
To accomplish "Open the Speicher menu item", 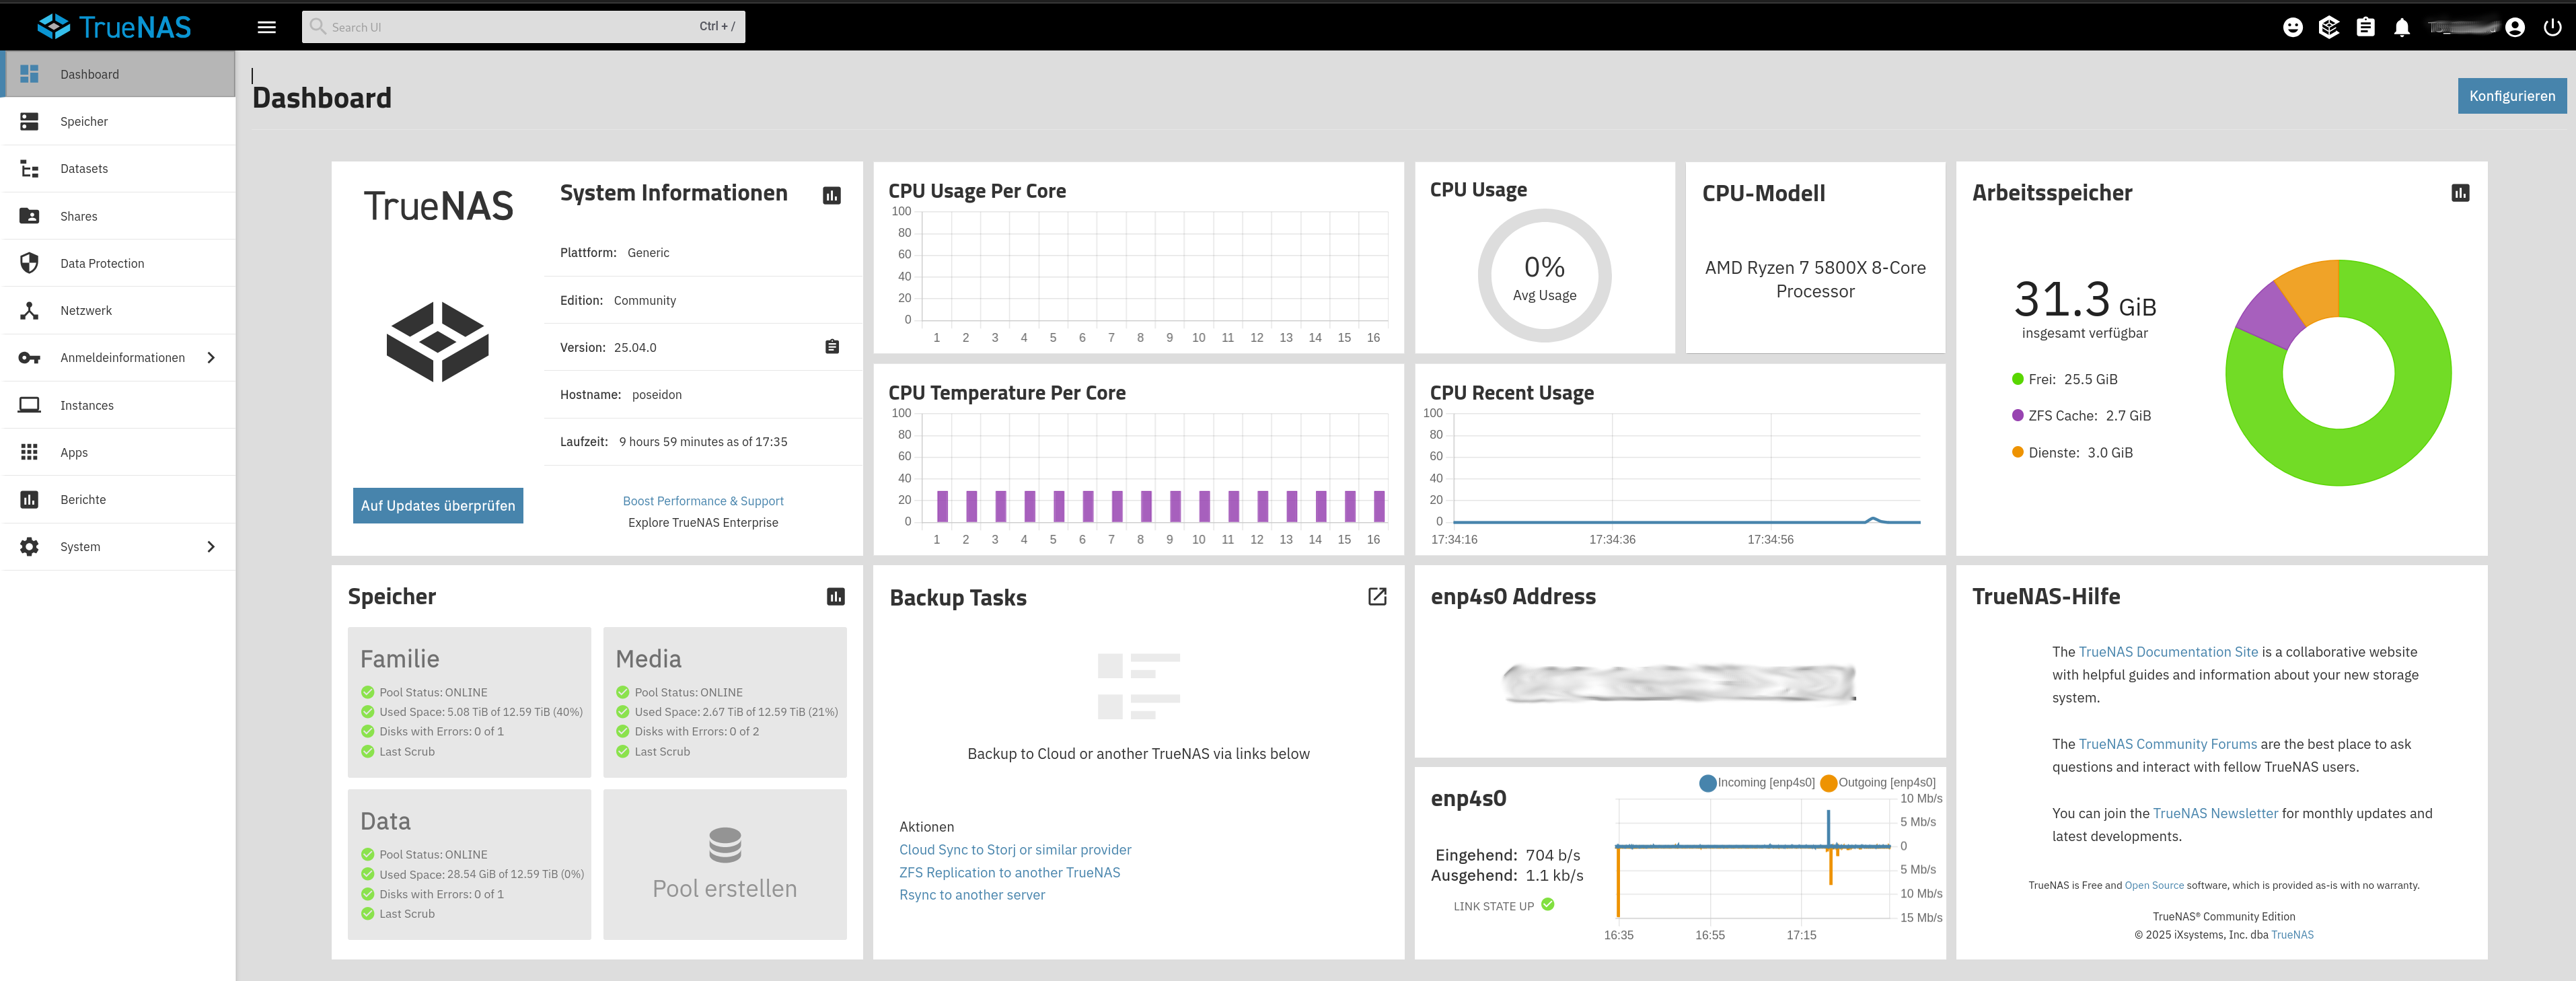I will click(x=118, y=121).
